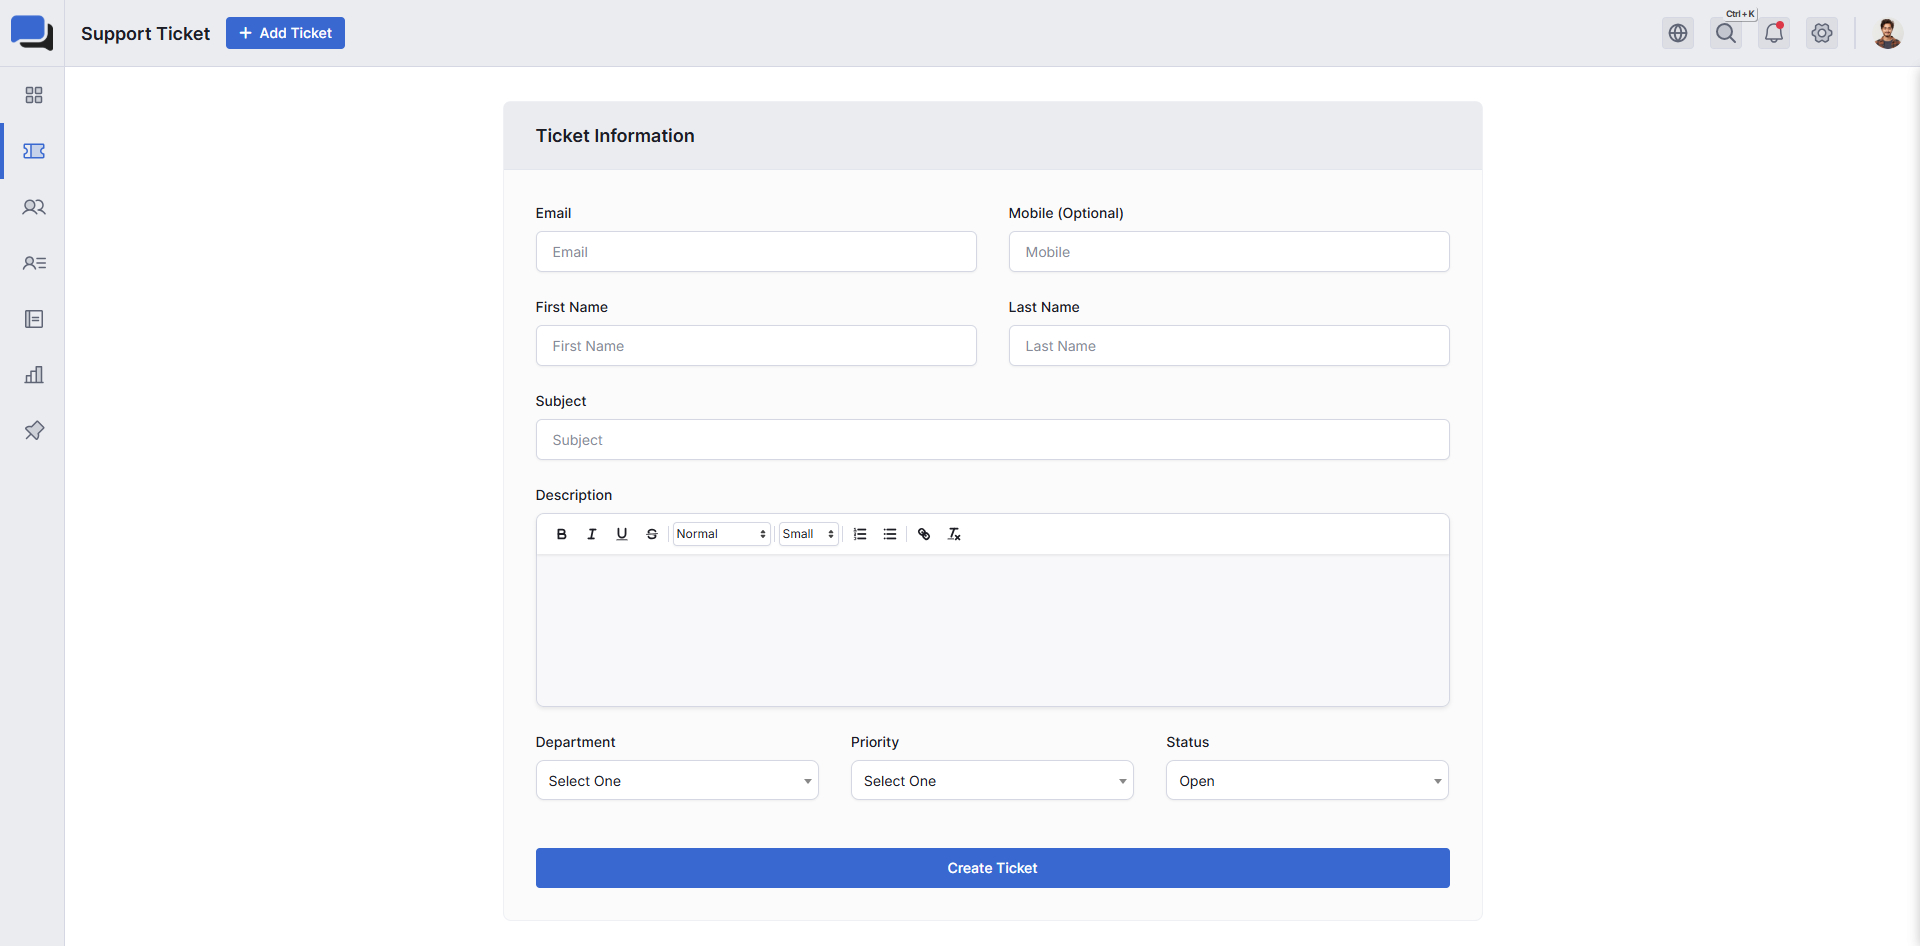This screenshot has height=946, width=1920.
Task: Click the dashboard grid icon
Action: click(x=34, y=95)
